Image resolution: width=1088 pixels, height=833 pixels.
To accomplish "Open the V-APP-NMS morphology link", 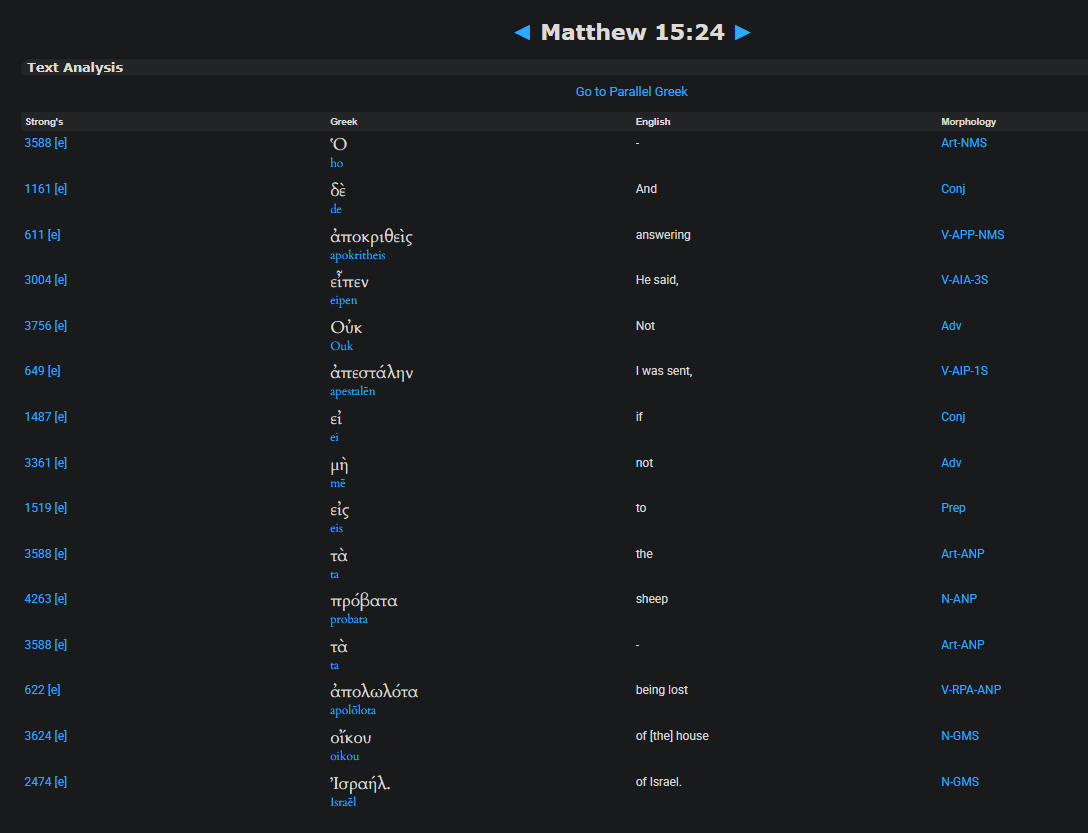I will click(972, 235).
